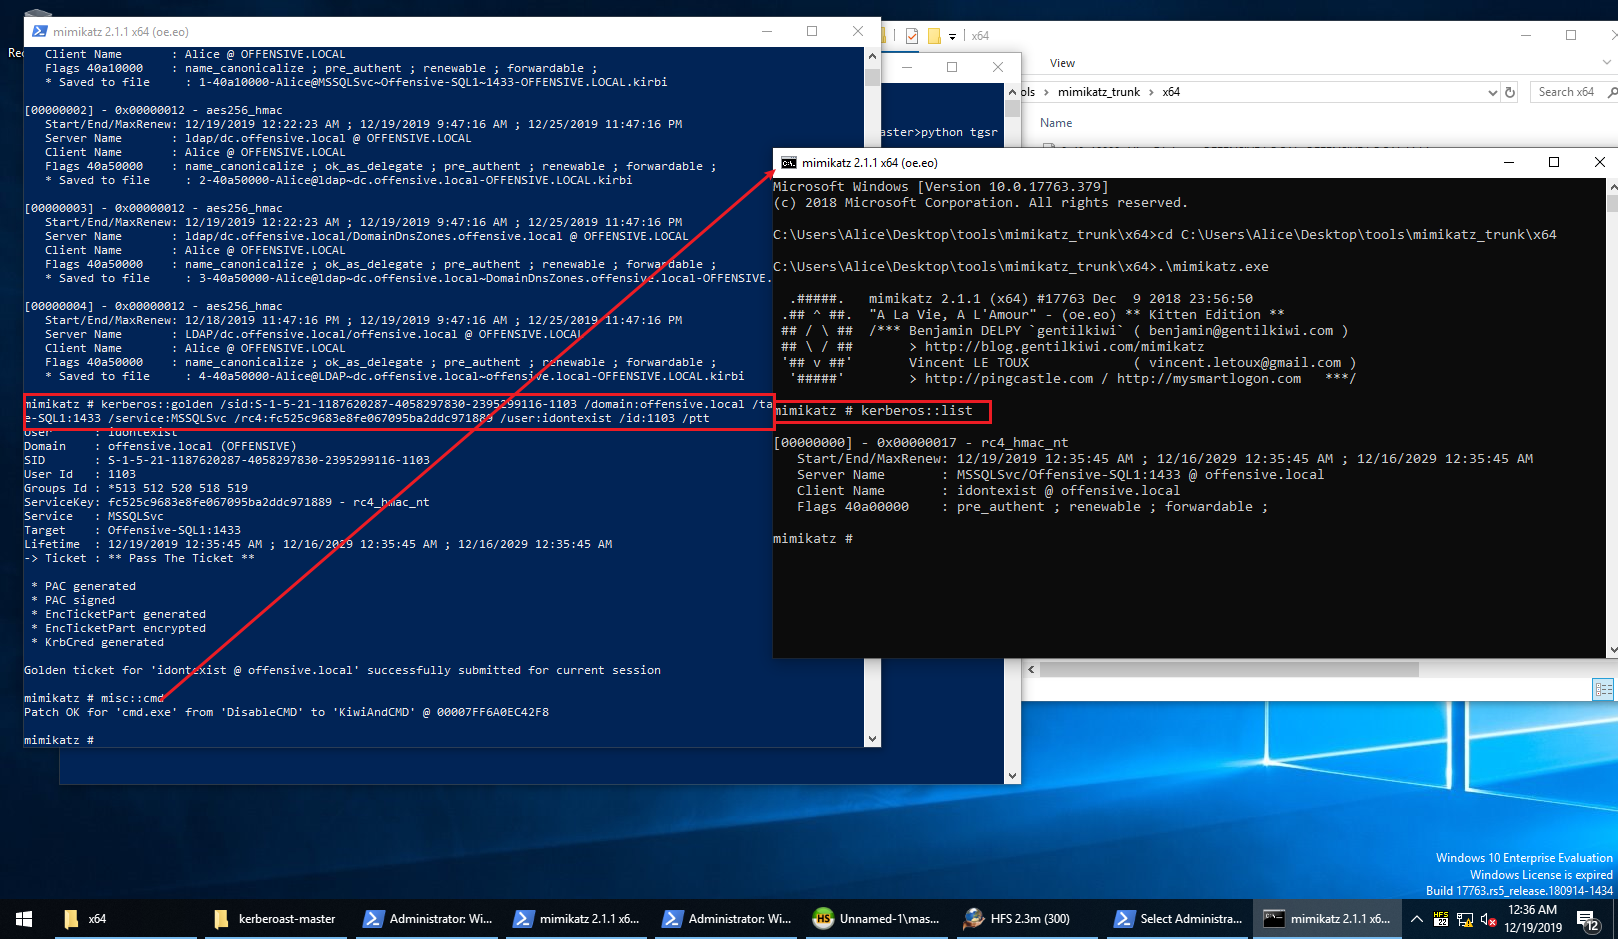Click 'Golden ticket for' success message line
The height and width of the screenshot is (939, 1618).
pos(342,671)
